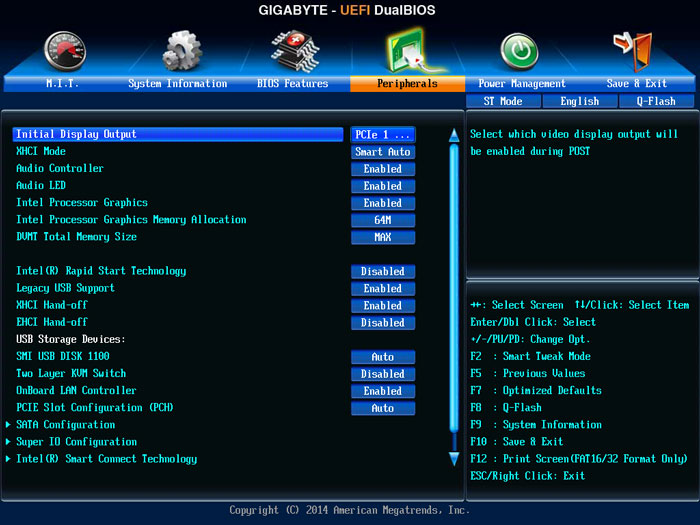700x525 pixels.
Task: Open the Initial Display Output PCIe 1 value
Action: 383,134
